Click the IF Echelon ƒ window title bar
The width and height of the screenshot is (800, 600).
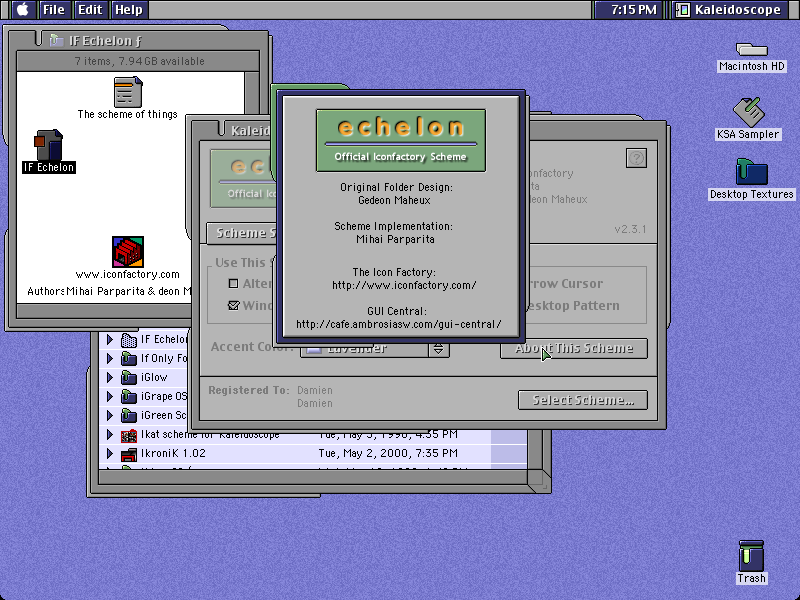click(x=139, y=40)
